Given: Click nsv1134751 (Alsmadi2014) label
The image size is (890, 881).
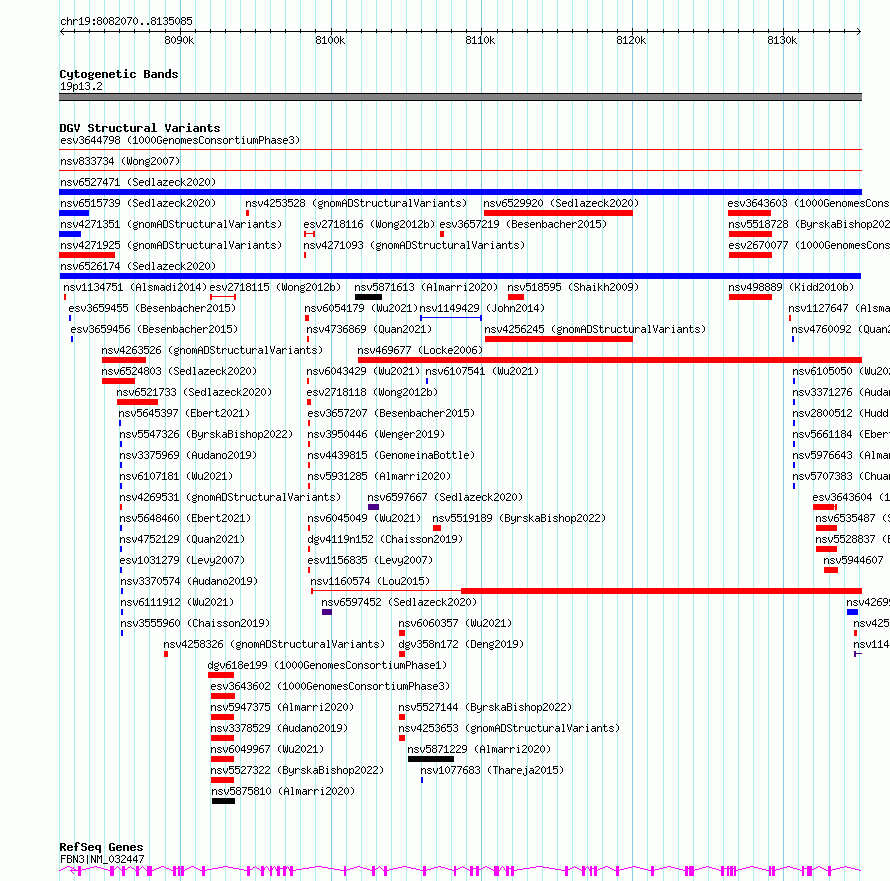Looking at the screenshot, I should [x=135, y=287].
